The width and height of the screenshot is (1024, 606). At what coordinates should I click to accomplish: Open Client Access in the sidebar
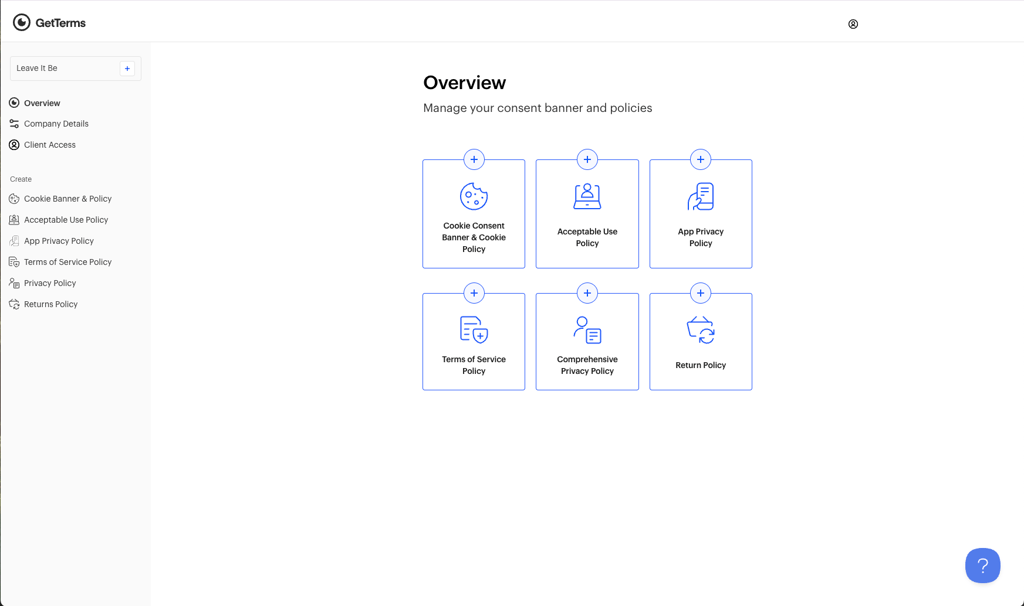point(50,145)
